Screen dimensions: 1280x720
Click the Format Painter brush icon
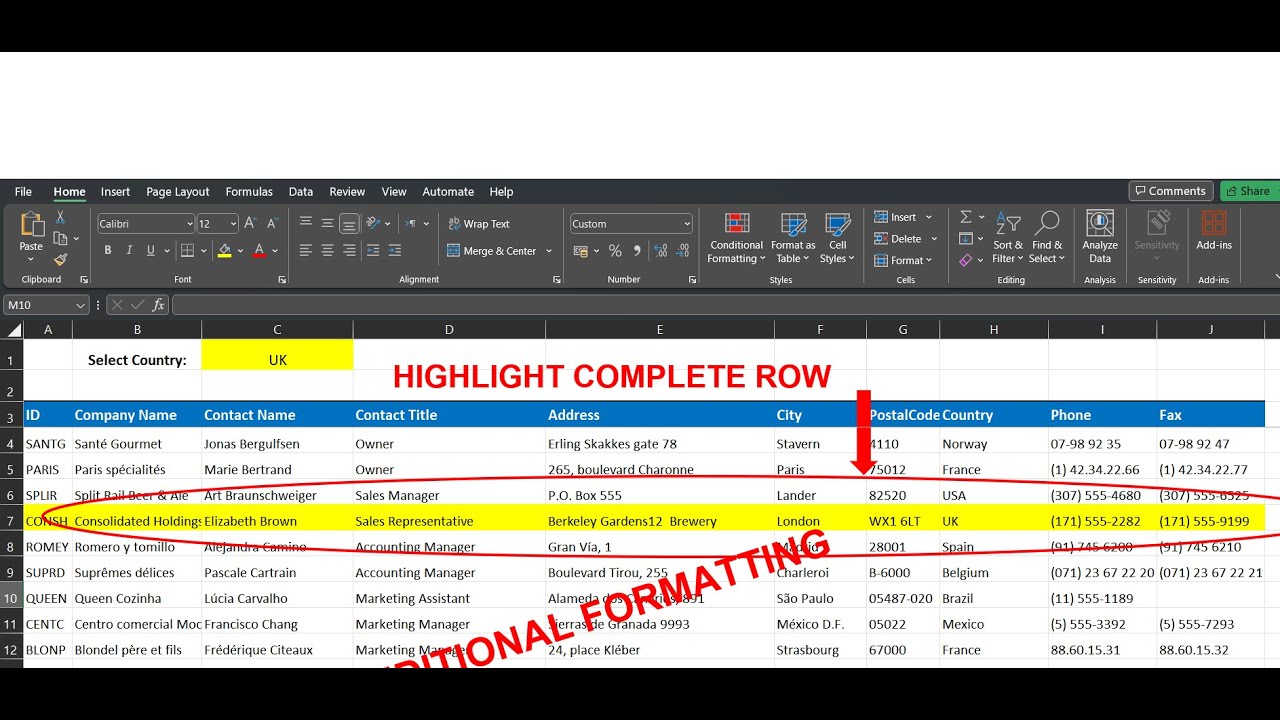point(60,259)
